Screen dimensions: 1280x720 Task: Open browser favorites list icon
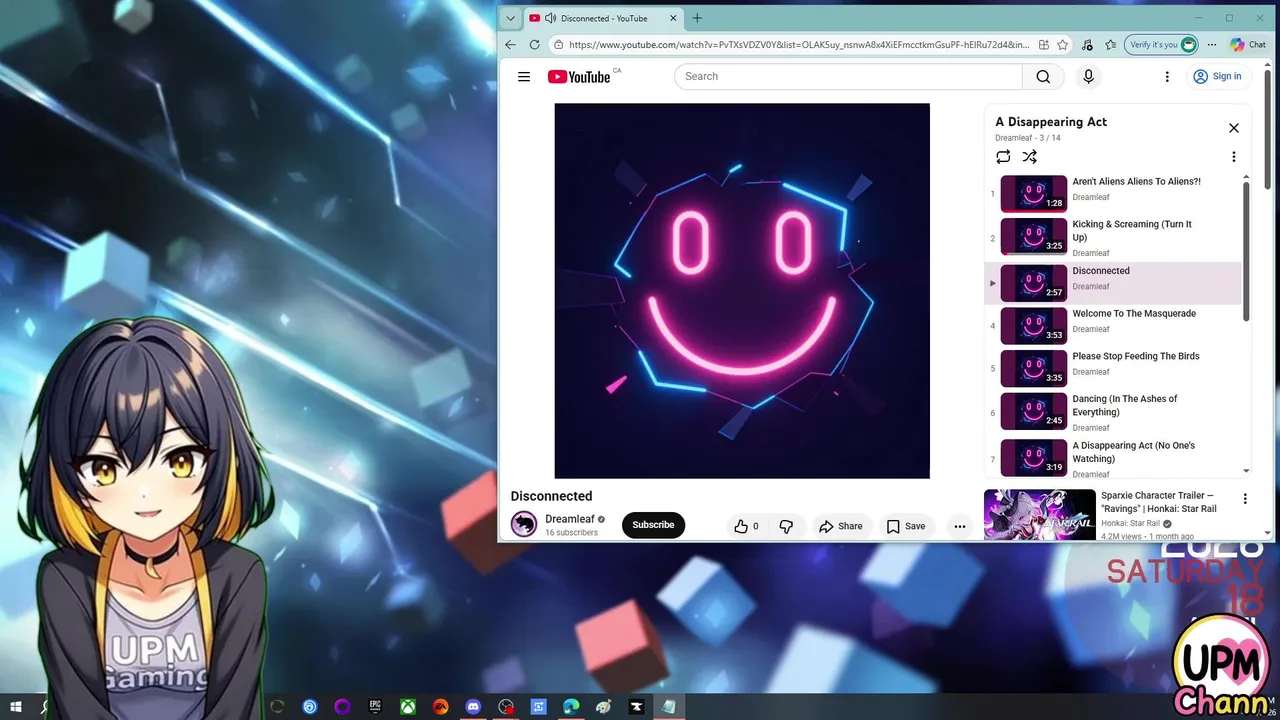1111,45
